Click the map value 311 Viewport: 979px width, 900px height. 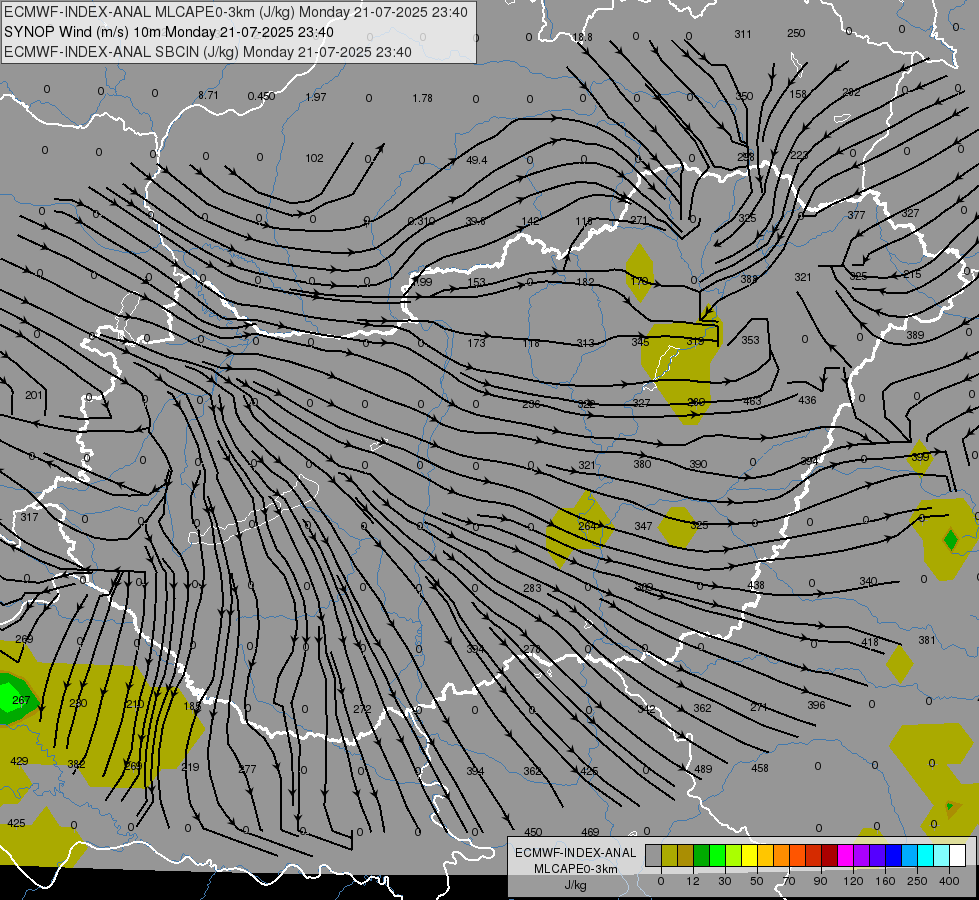click(743, 34)
